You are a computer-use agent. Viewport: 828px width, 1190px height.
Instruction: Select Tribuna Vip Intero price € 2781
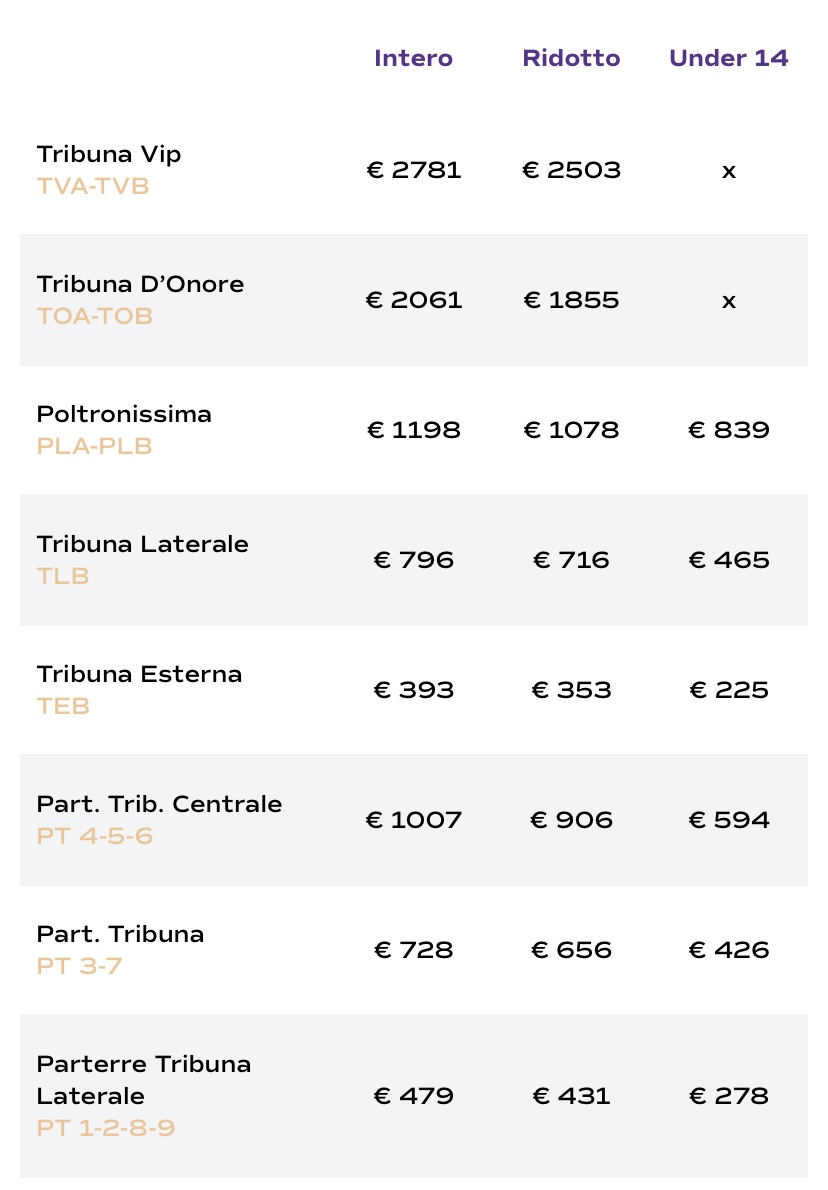click(414, 170)
